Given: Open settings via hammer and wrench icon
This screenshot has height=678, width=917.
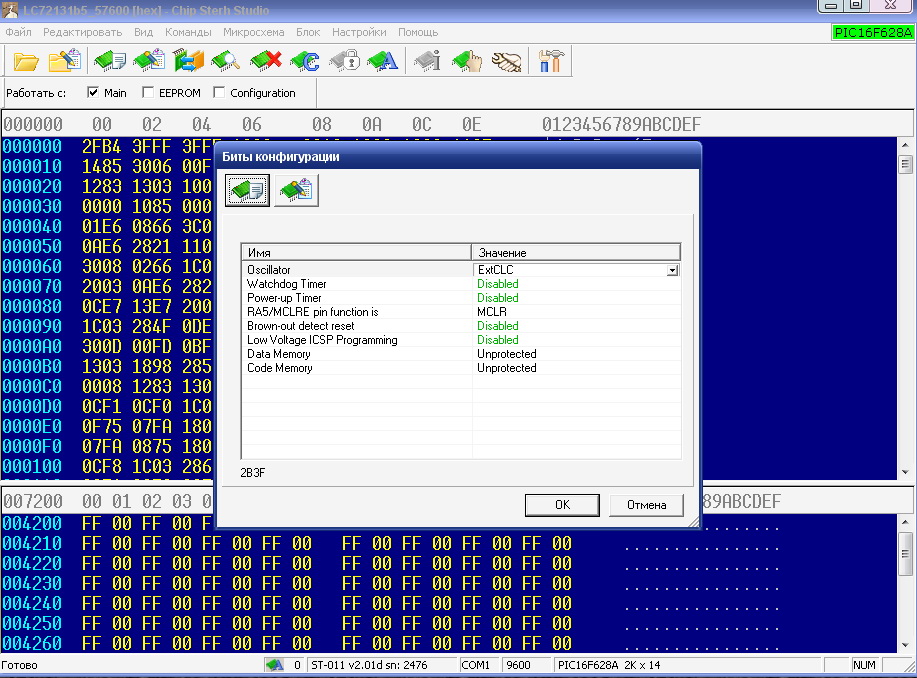Looking at the screenshot, I should (550, 61).
